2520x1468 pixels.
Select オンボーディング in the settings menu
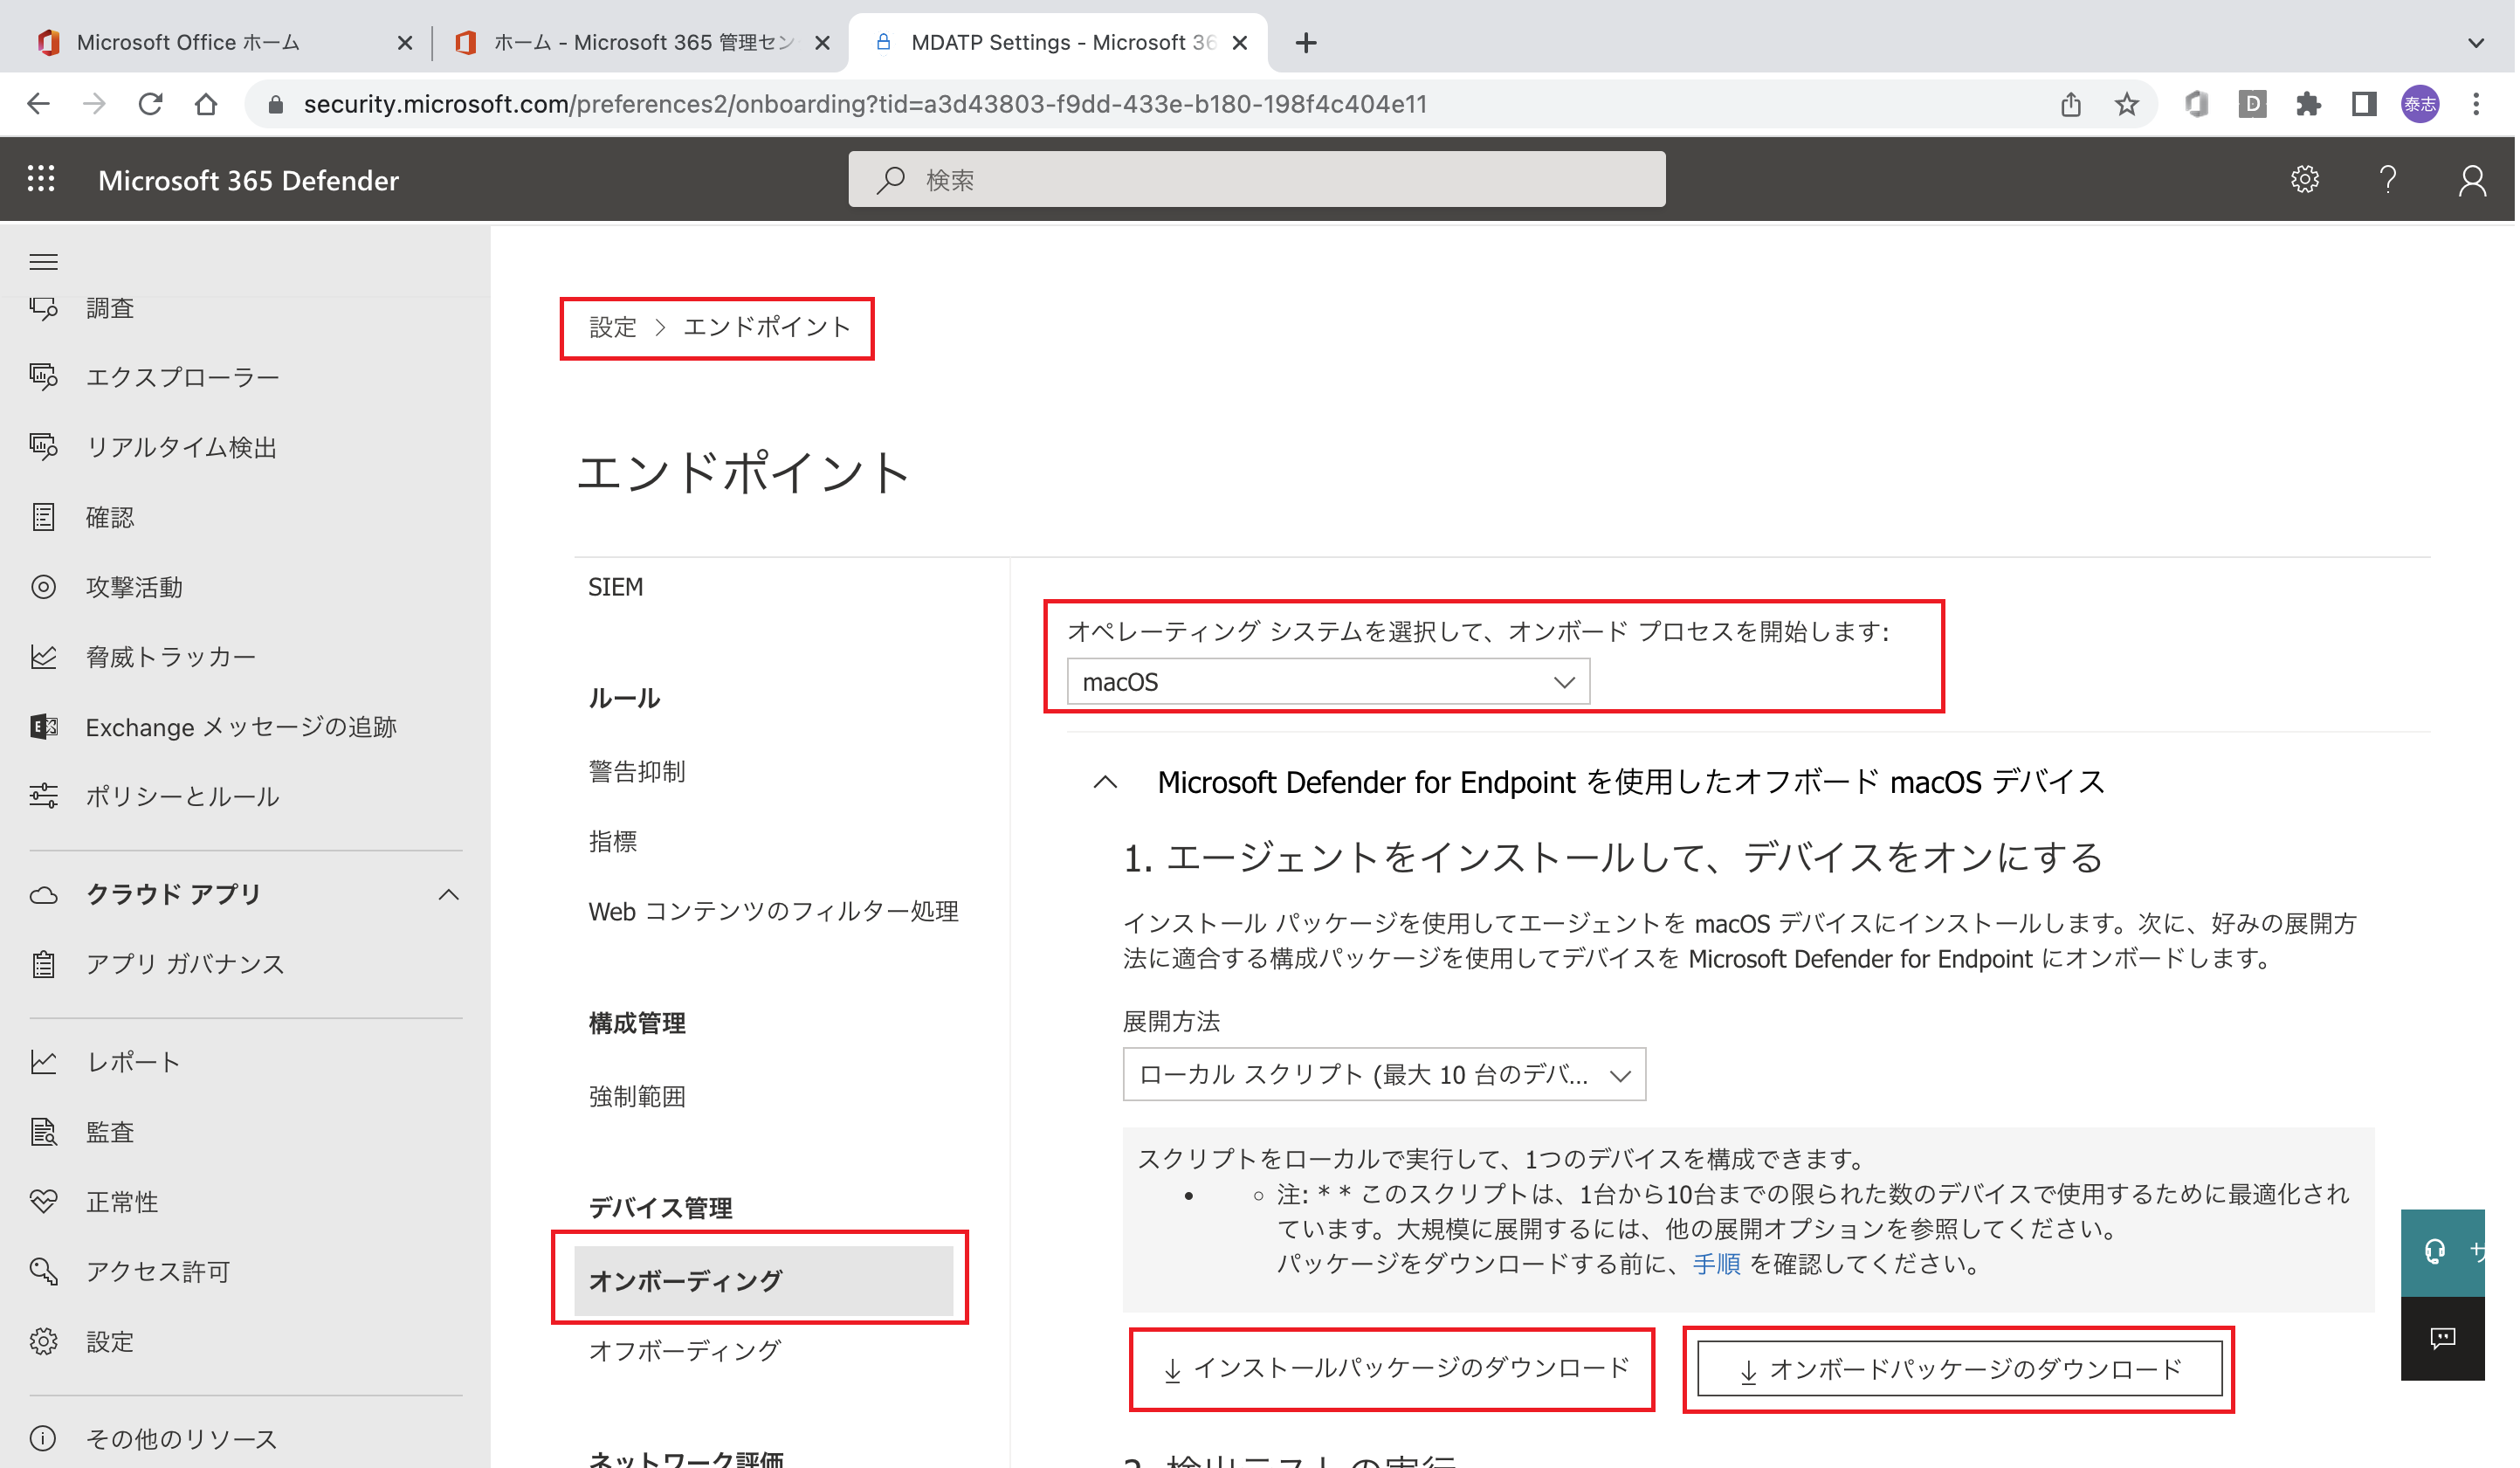click(765, 1283)
